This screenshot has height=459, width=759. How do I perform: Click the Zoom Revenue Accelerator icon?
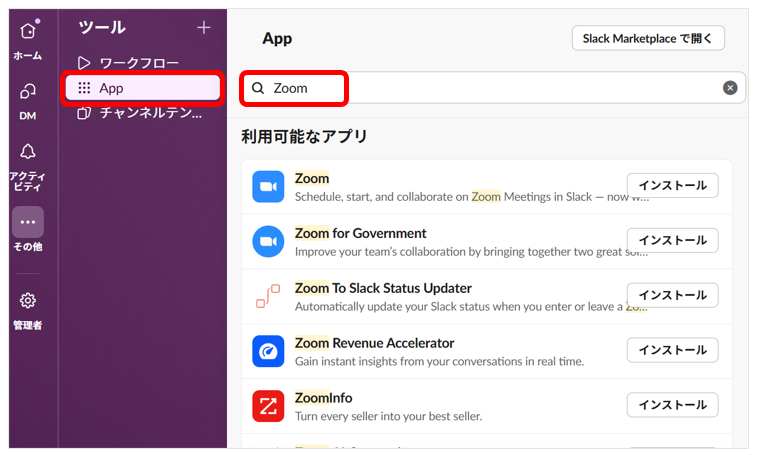(x=268, y=351)
